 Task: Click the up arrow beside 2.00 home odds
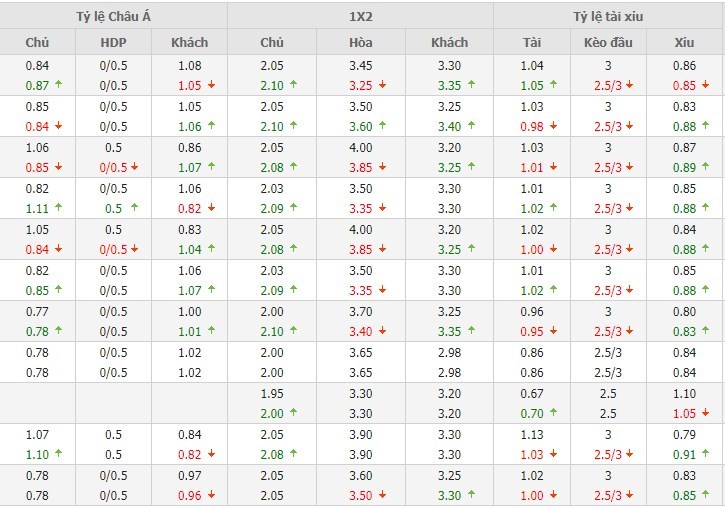click(x=294, y=413)
